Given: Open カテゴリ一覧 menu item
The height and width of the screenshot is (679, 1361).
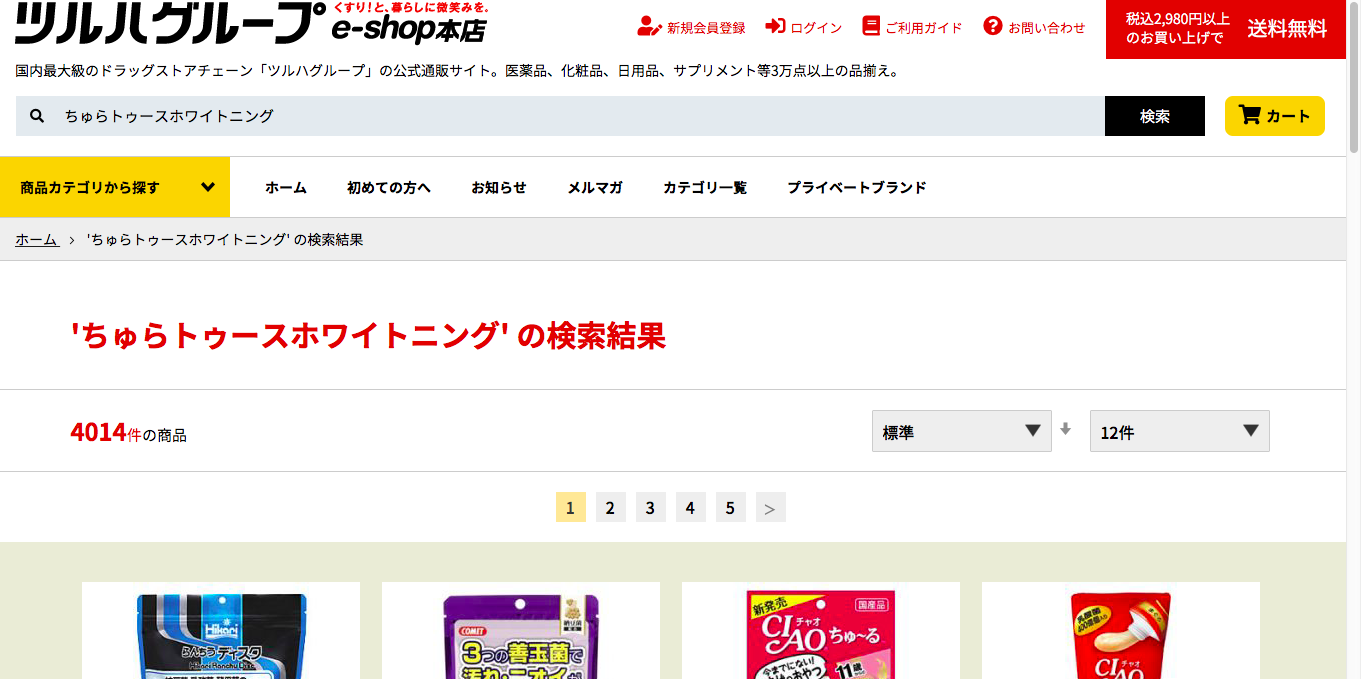Looking at the screenshot, I should (x=705, y=187).
